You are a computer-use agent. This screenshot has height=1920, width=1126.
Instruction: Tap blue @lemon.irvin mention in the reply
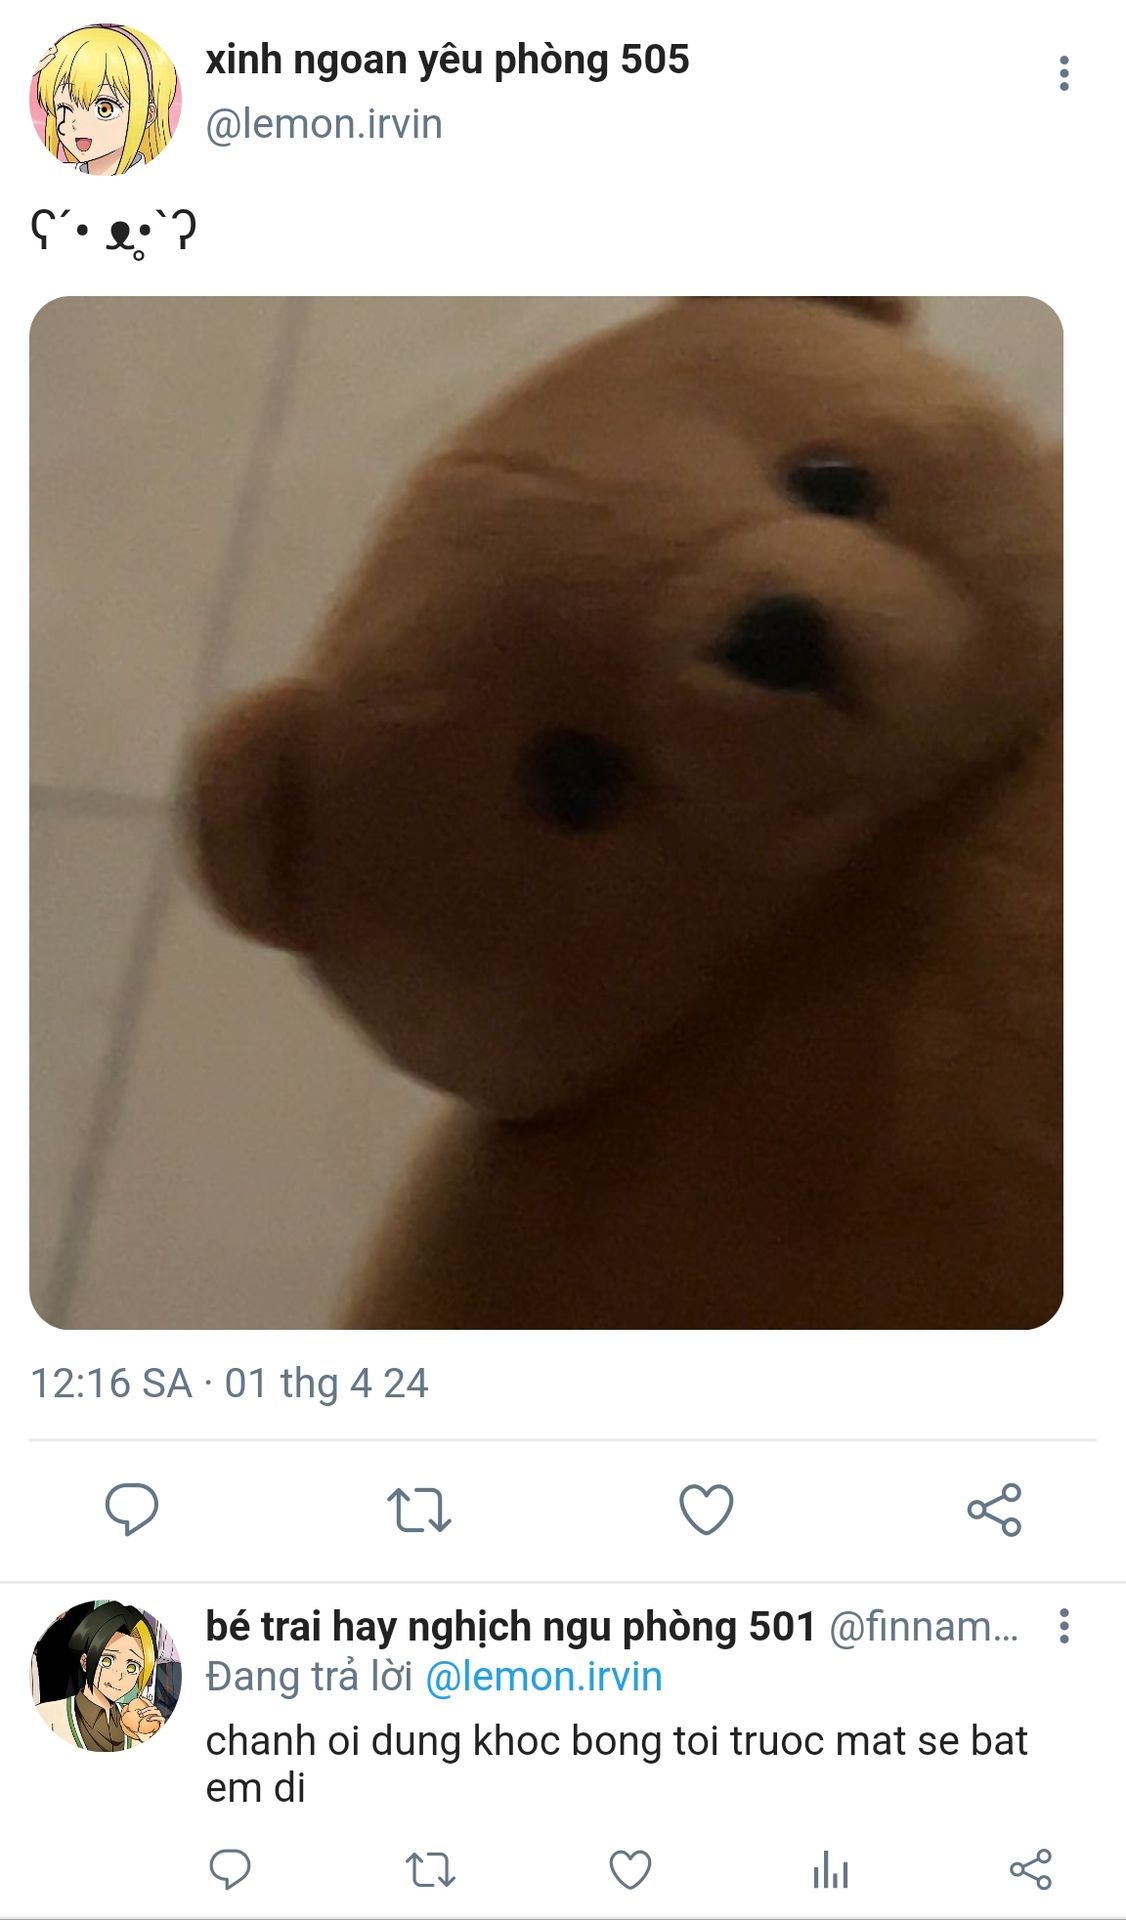point(544,1677)
